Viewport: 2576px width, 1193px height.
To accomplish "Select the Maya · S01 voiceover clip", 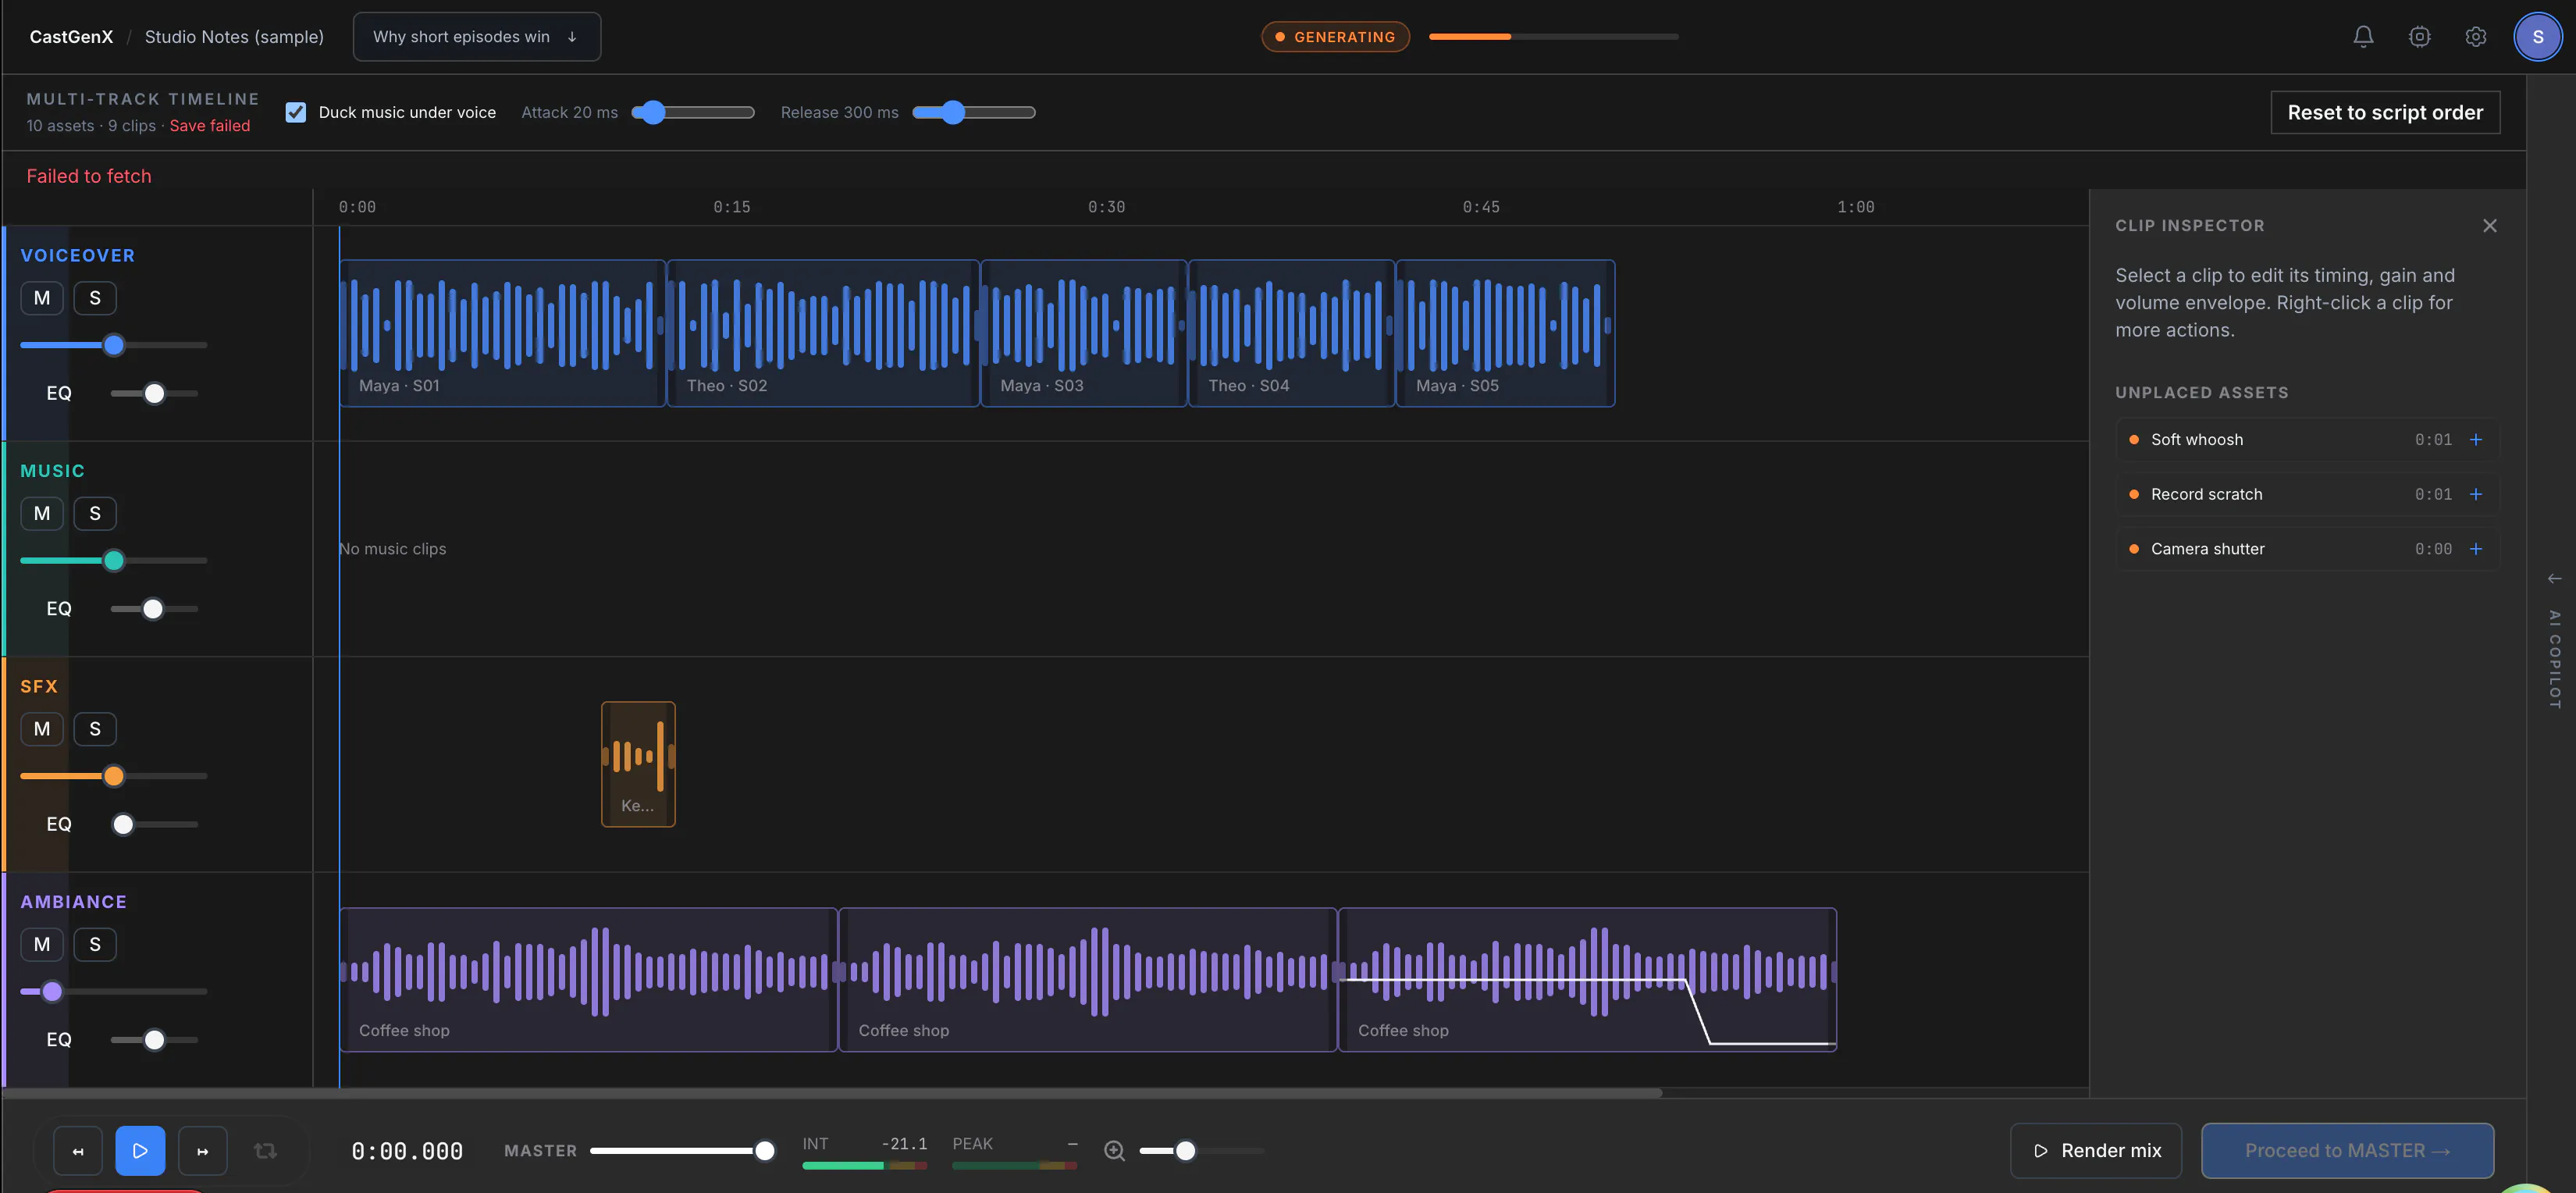I will [502, 333].
